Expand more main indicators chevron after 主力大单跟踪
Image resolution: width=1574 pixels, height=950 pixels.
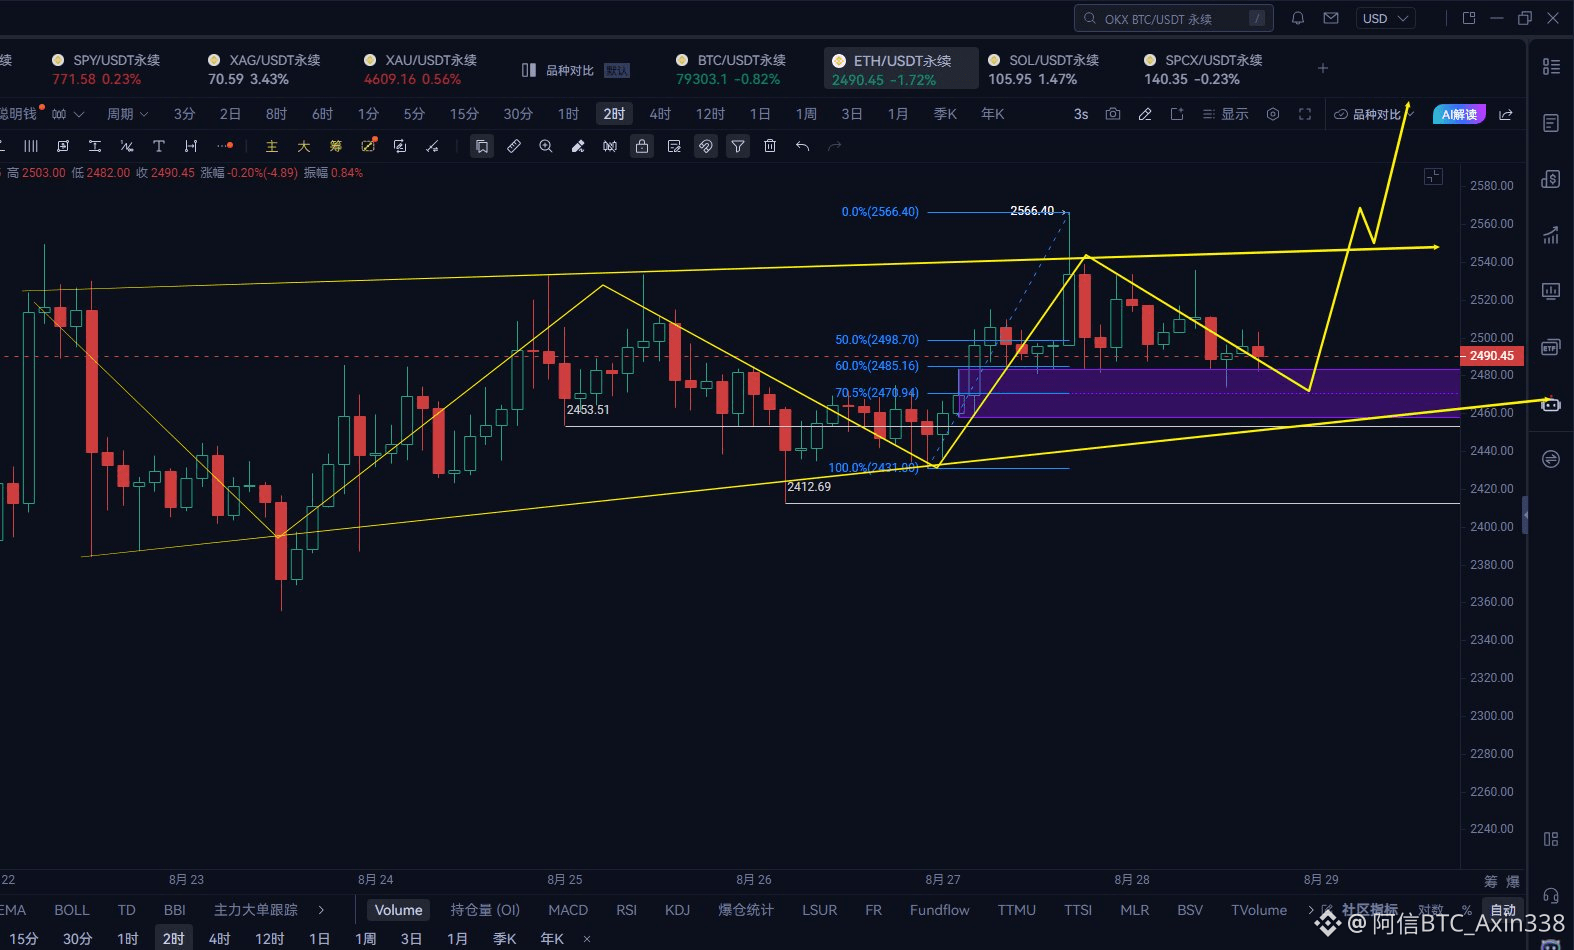pos(321,910)
